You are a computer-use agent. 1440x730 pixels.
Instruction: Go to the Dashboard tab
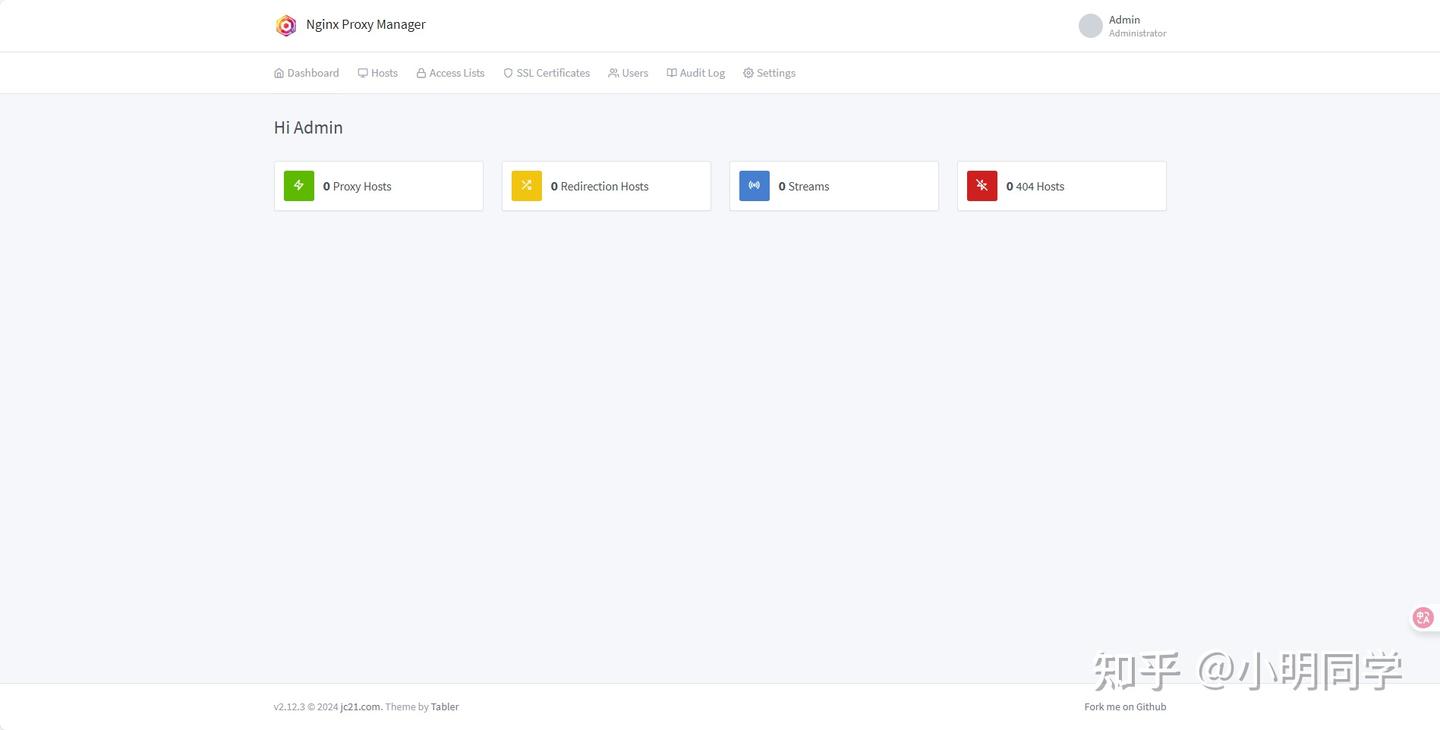pos(307,73)
